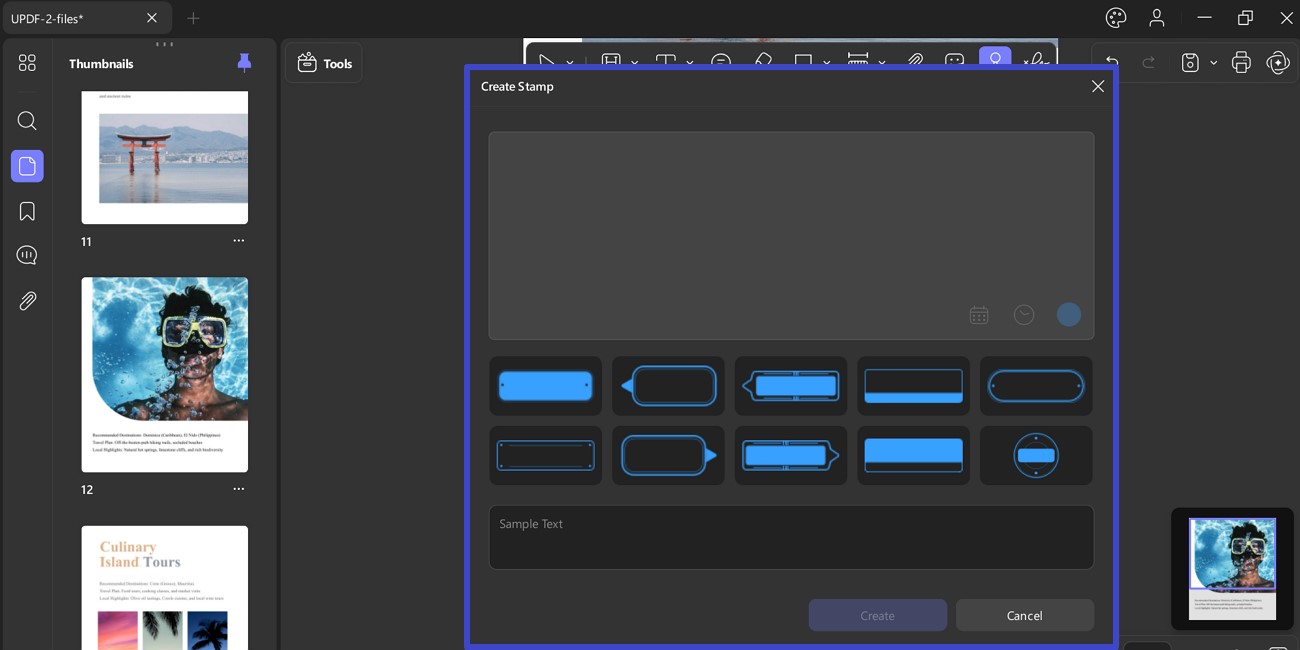Screen dimensions: 1300x650
Task: Close the Create Stamp dialog
Action: [x=1098, y=86]
